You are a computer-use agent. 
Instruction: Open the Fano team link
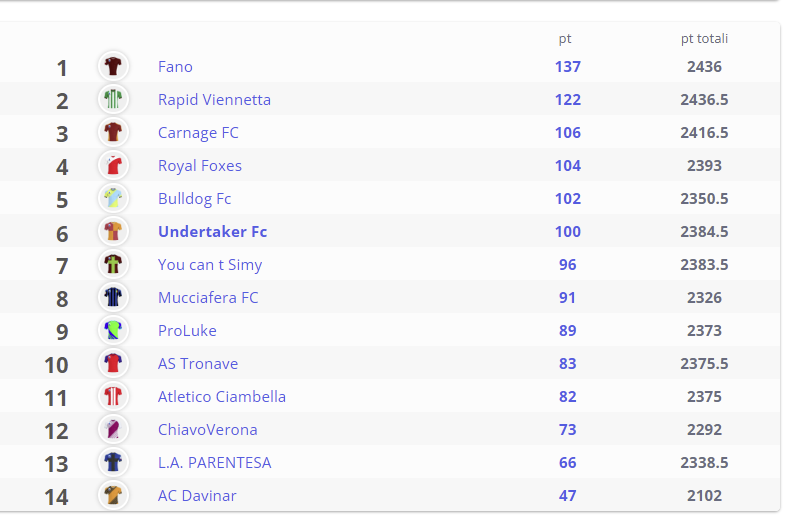(x=175, y=67)
